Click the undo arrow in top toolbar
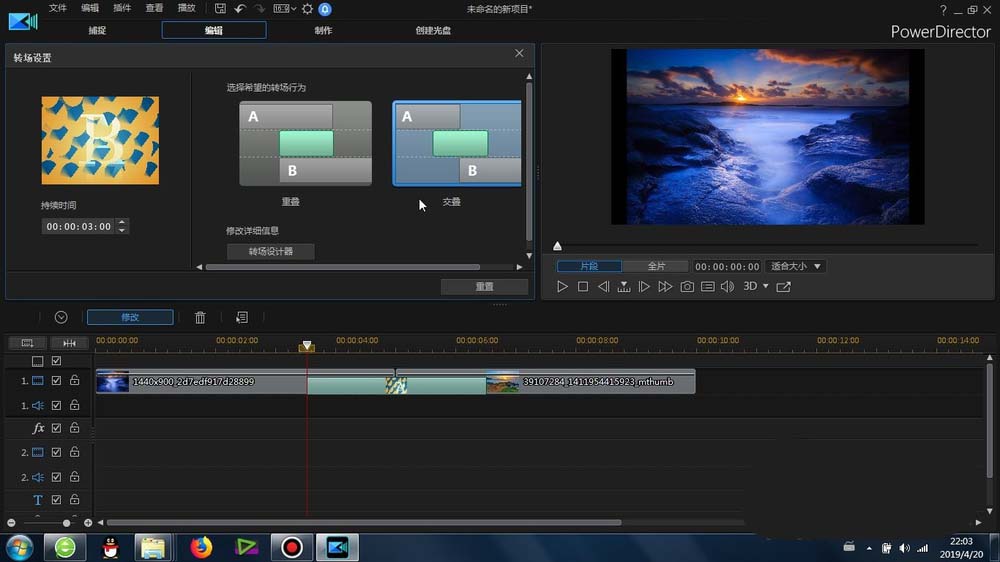The height and width of the screenshot is (562, 1000). (240, 9)
